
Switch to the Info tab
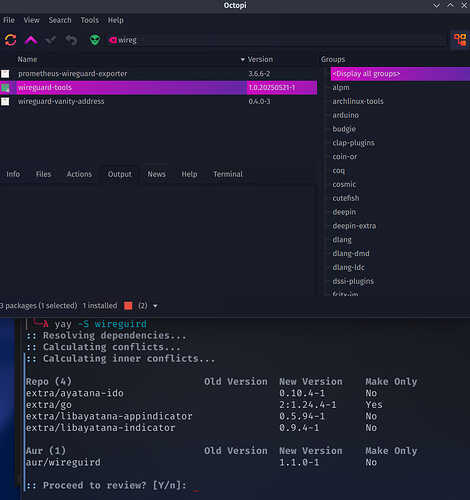click(13, 174)
